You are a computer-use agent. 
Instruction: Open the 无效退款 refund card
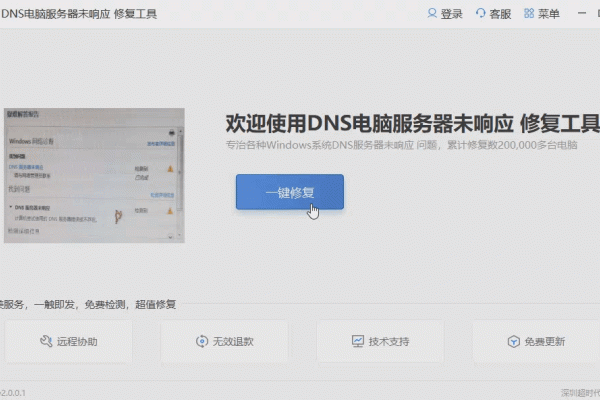coord(224,341)
